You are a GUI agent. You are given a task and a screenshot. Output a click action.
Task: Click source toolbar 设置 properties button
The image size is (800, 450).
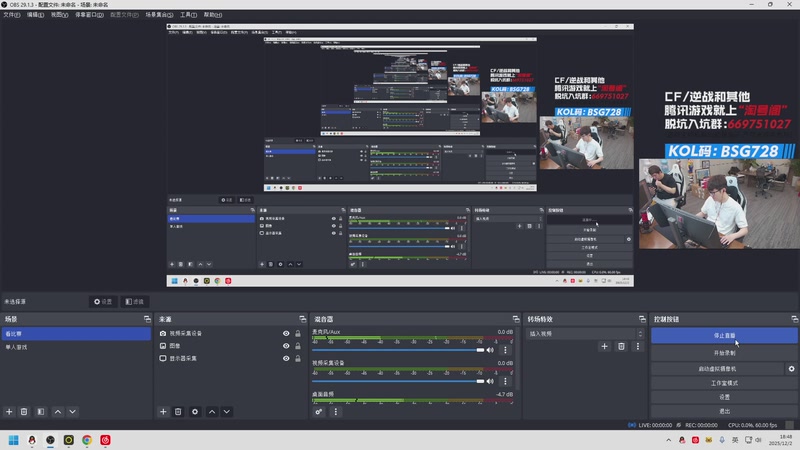(103, 302)
